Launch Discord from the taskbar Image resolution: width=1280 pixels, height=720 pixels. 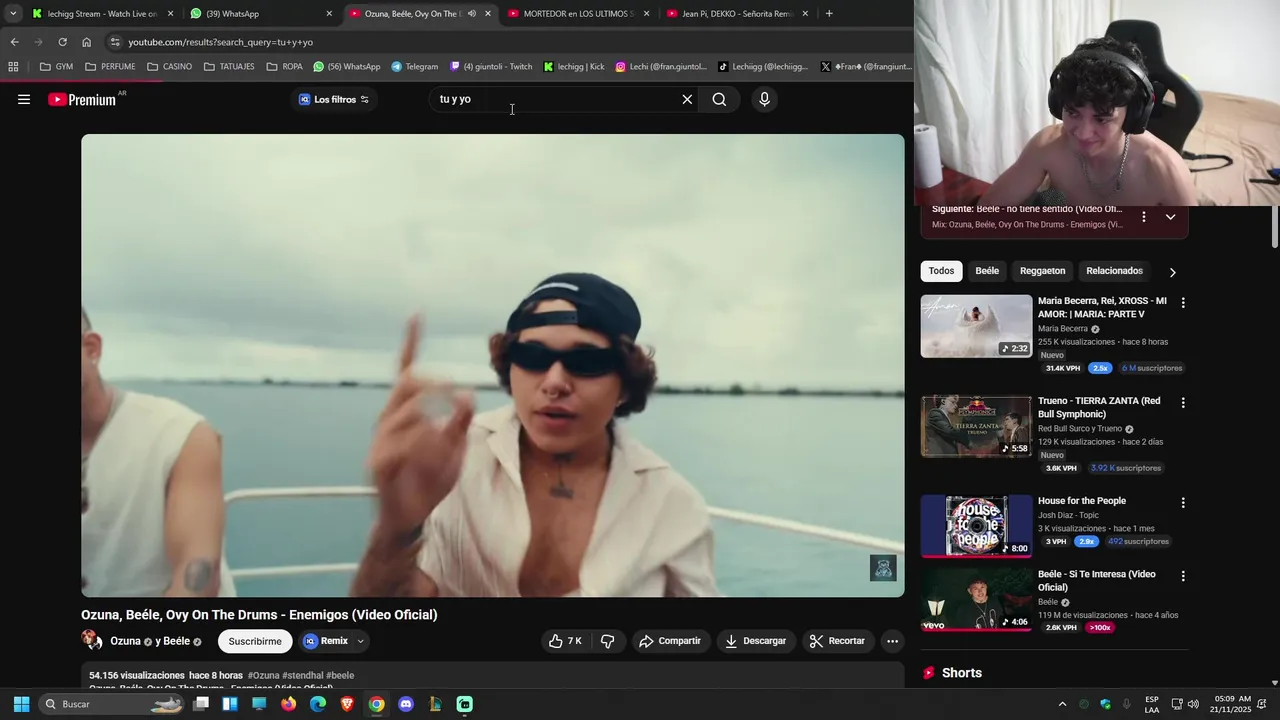pos(405,704)
